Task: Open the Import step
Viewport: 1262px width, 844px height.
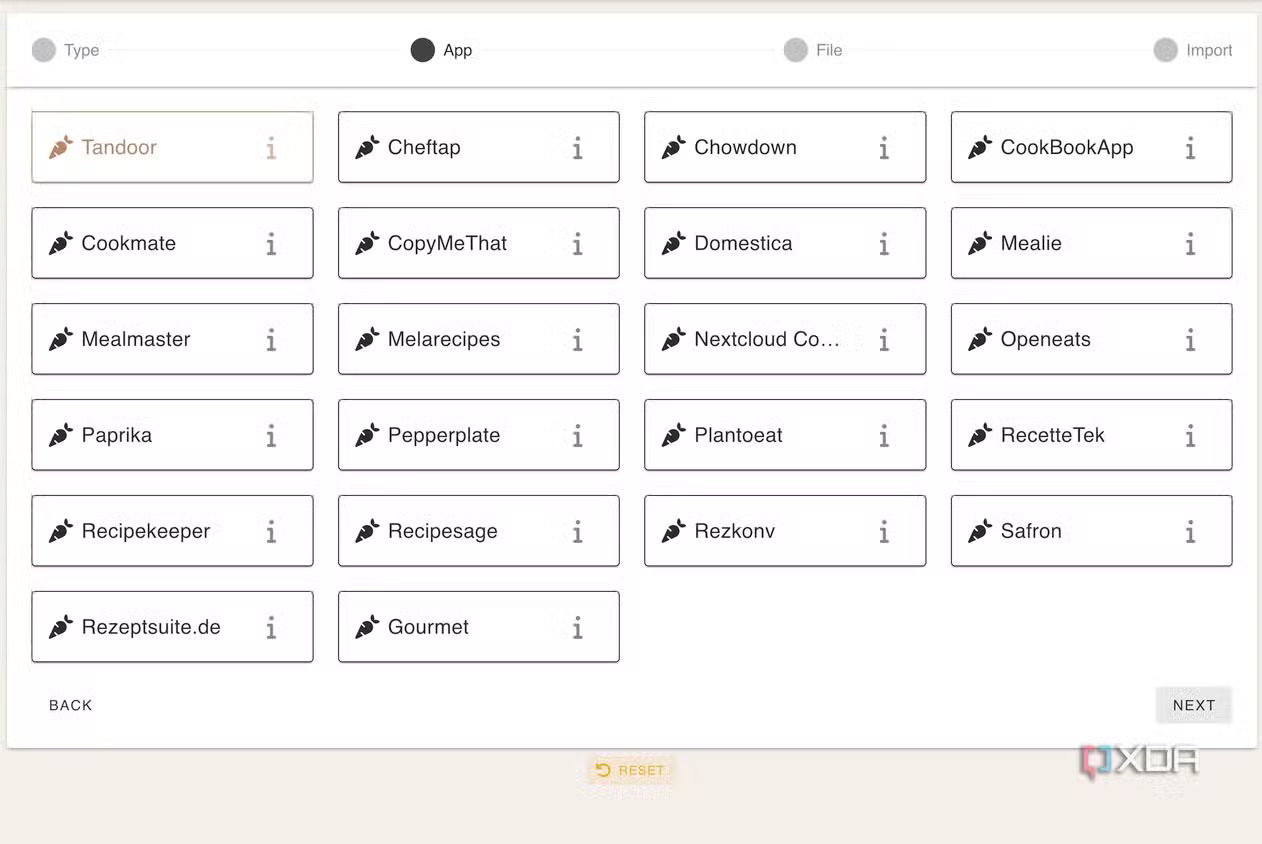Action: tap(1166, 50)
